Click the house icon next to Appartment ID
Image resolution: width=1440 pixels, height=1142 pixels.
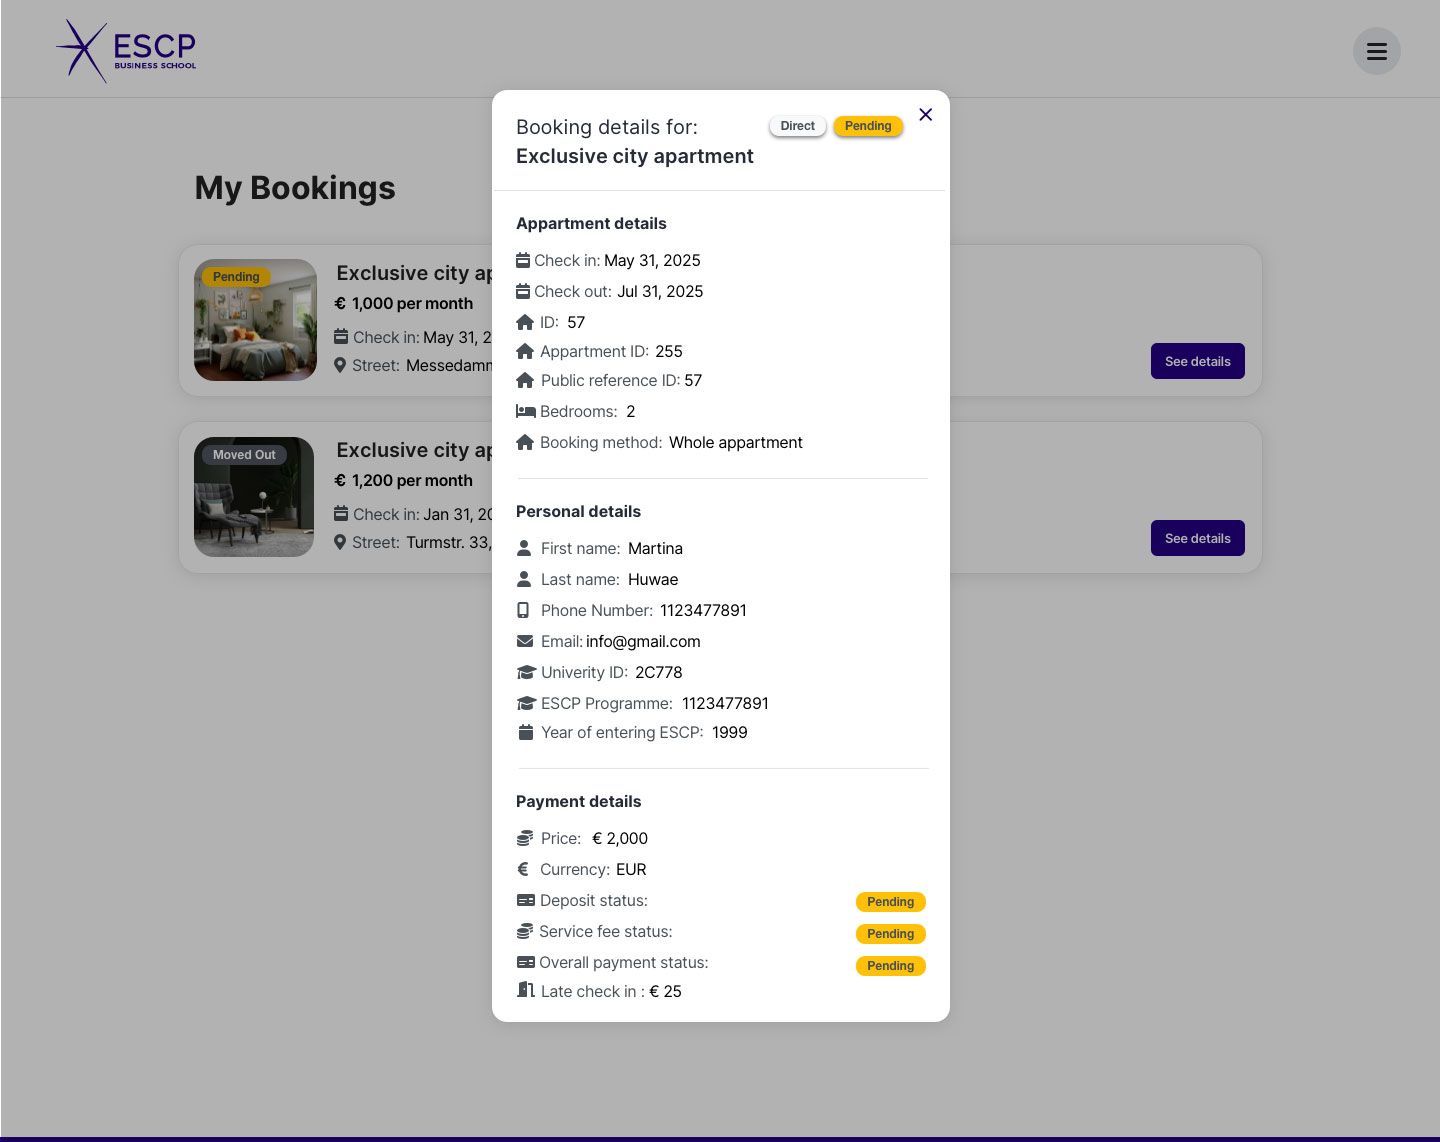pyautogui.click(x=525, y=351)
